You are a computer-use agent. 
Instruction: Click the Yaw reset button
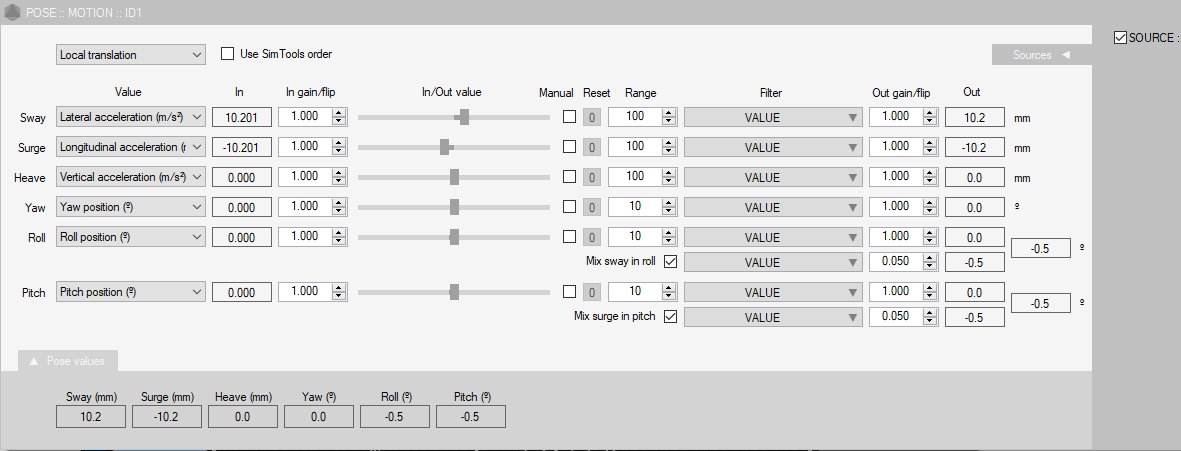[x=592, y=208]
